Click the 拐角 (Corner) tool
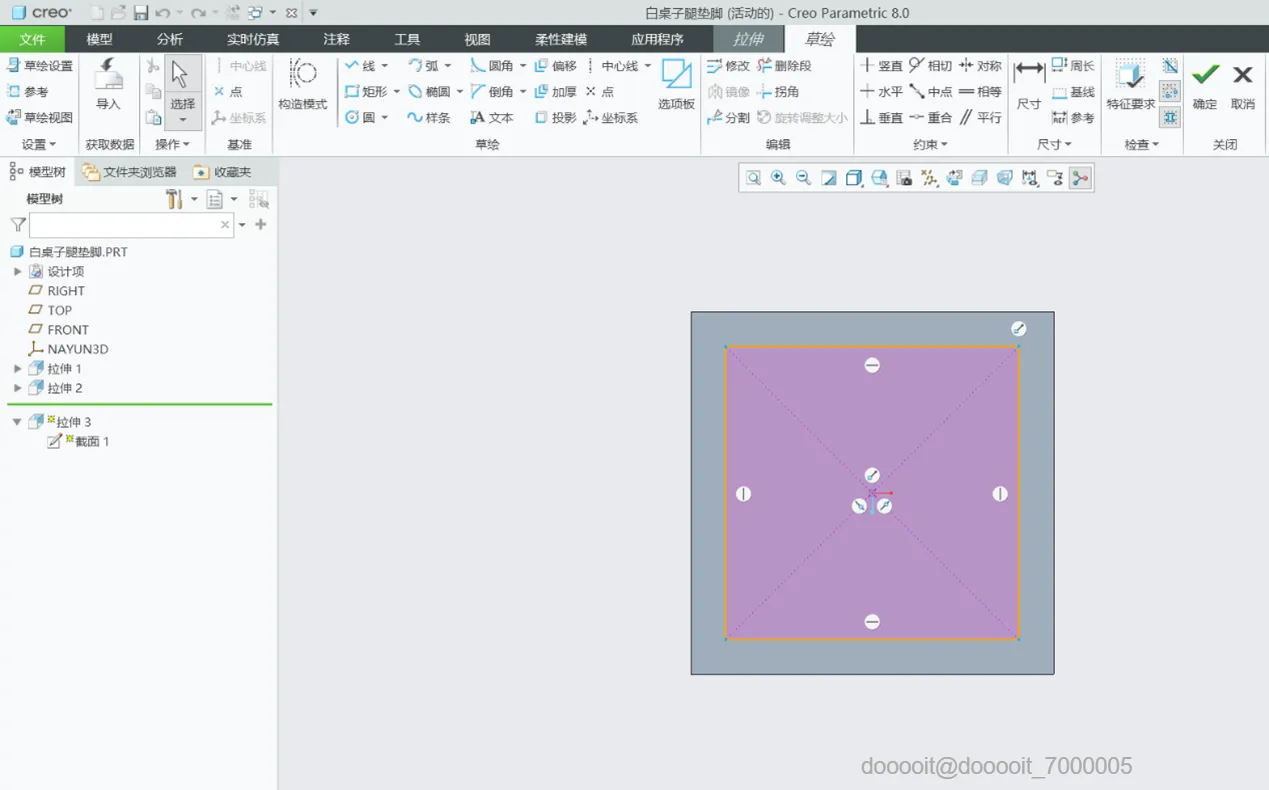1269x790 pixels. pos(778,92)
